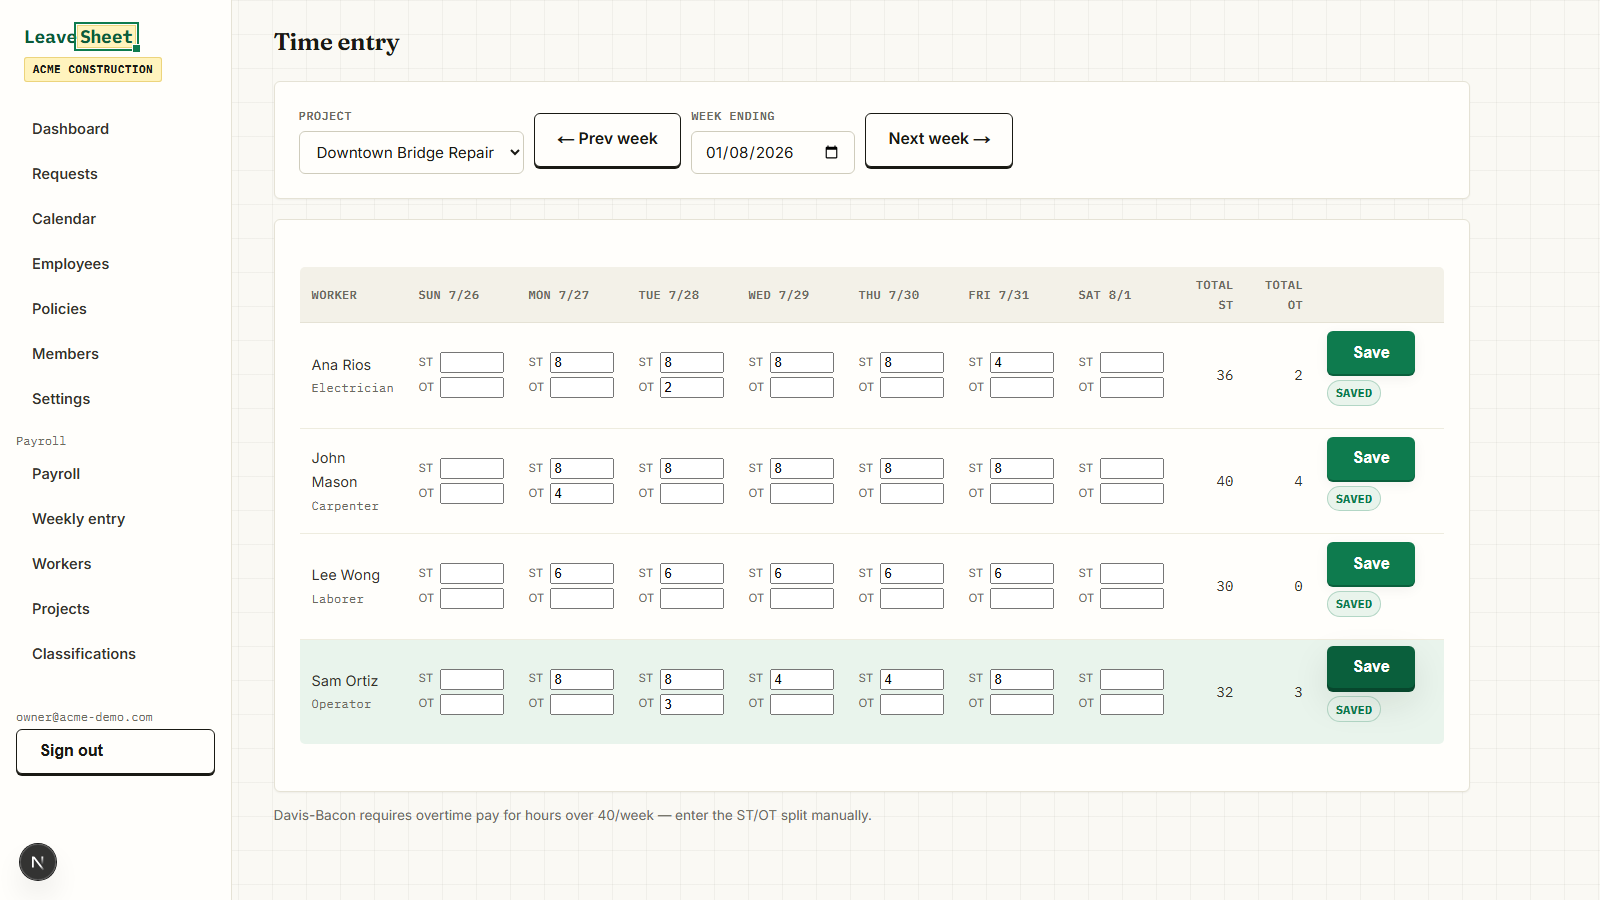The width and height of the screenshot is (1600, 900).
Task: Click Ana Rios Monday ST hours field
Action: 582,362
